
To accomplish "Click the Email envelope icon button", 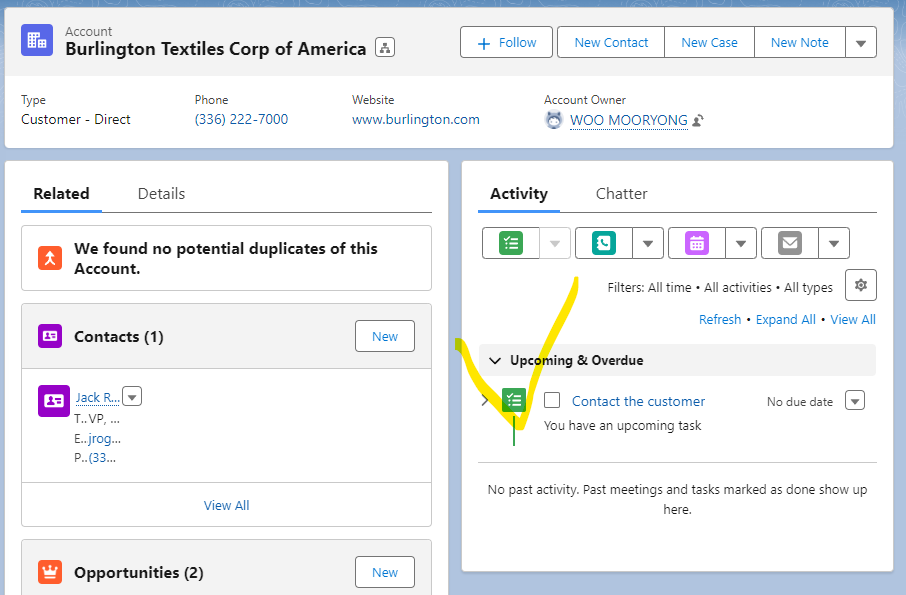I will pos(790,243).
